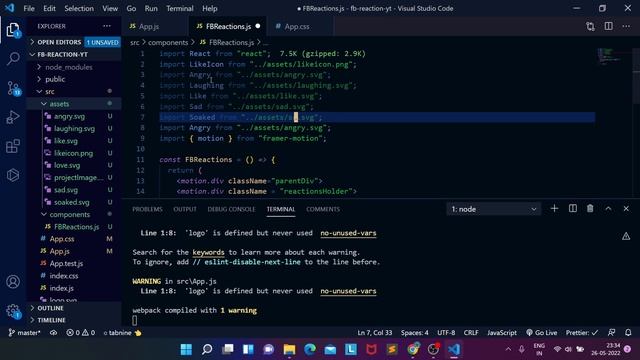Image resolution: width=640 pixels, height=360 pixels.
Task: Open Run and Debug view
Action: pos(13,118)
